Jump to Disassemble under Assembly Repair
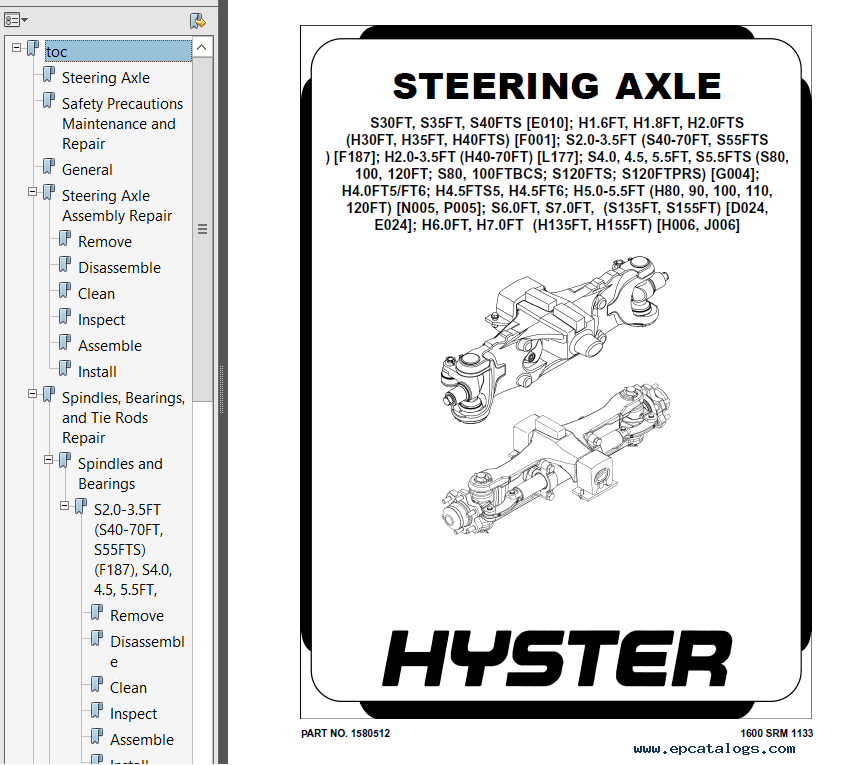The width and height of the screenshot is (846, 765). 119,268
